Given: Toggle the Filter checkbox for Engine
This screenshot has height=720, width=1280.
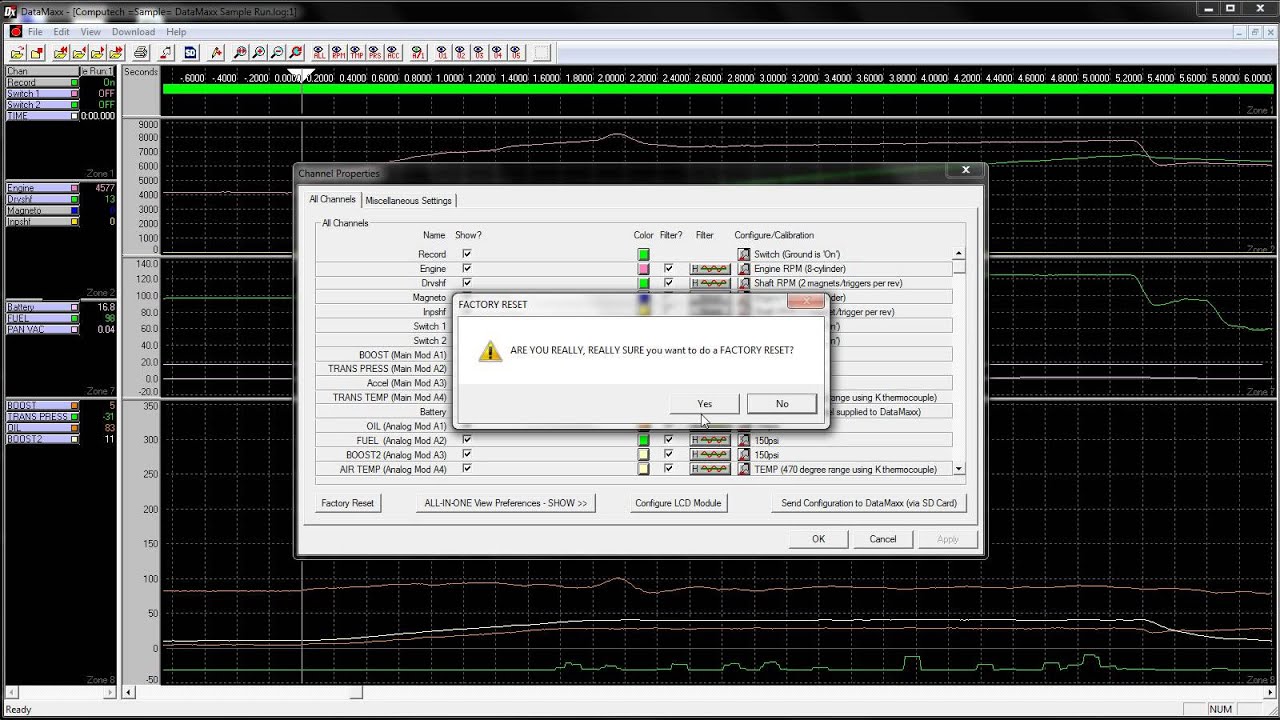Looking at the screenshot, I should [668, 269].
